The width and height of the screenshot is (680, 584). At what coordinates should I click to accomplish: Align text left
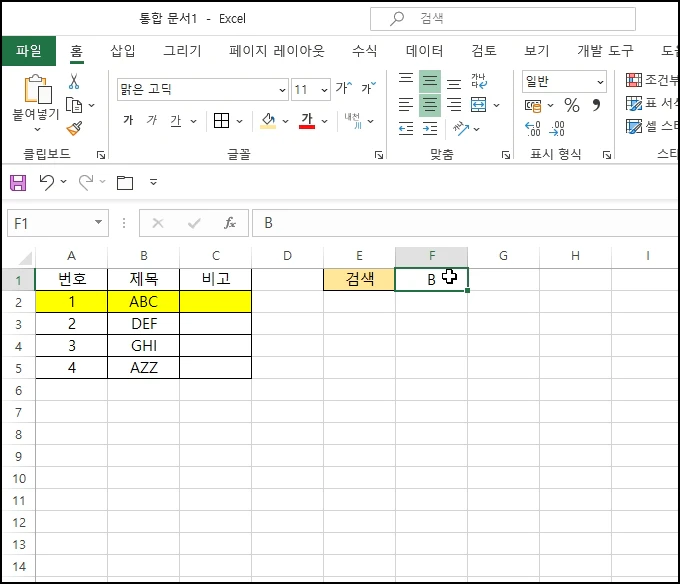coord(406,104)
